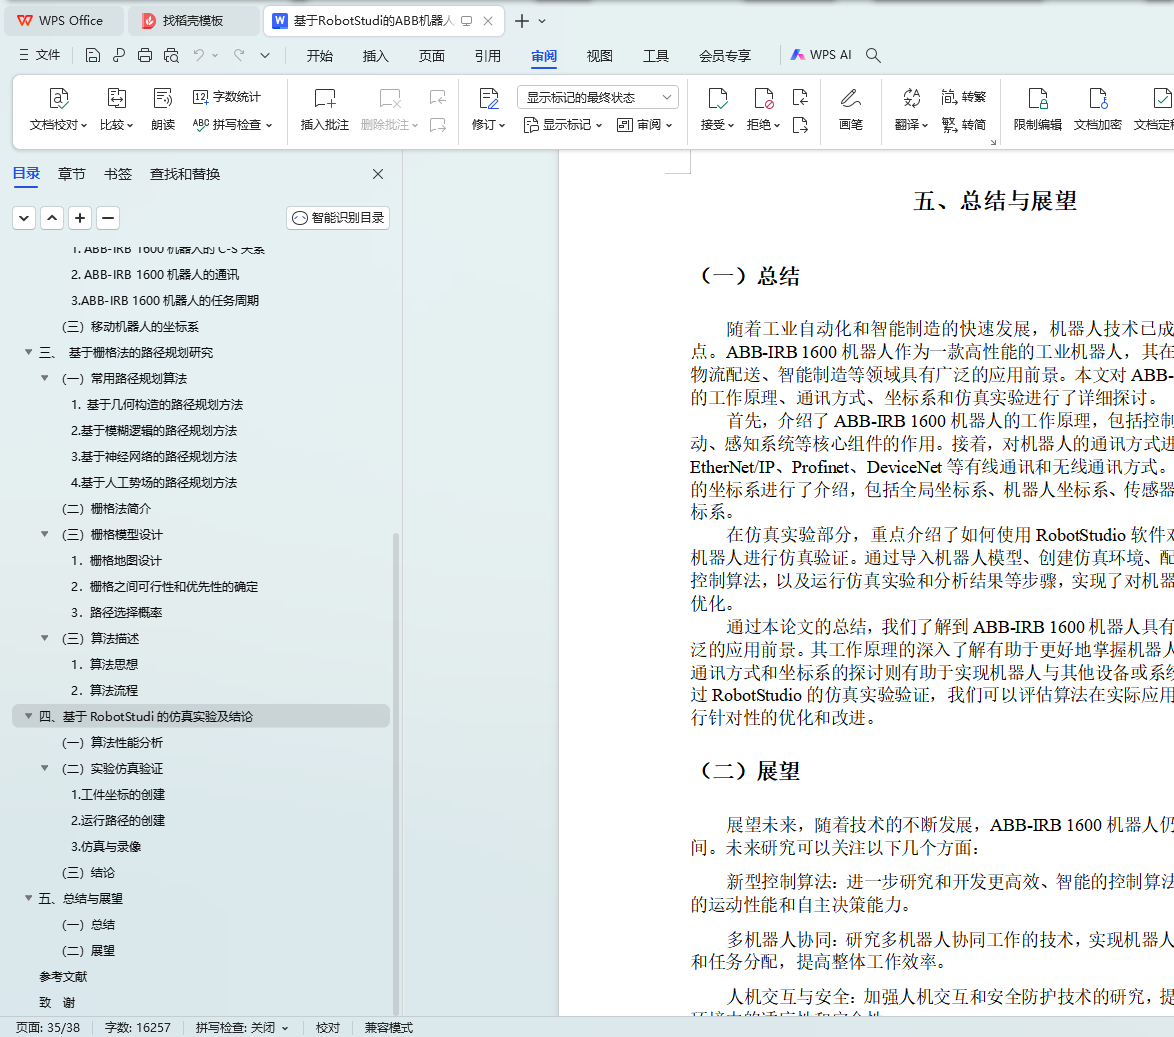Accept the change with 接受
Image resolution: width=1174 pixels, height=1037 pixels.
point(717,109)
